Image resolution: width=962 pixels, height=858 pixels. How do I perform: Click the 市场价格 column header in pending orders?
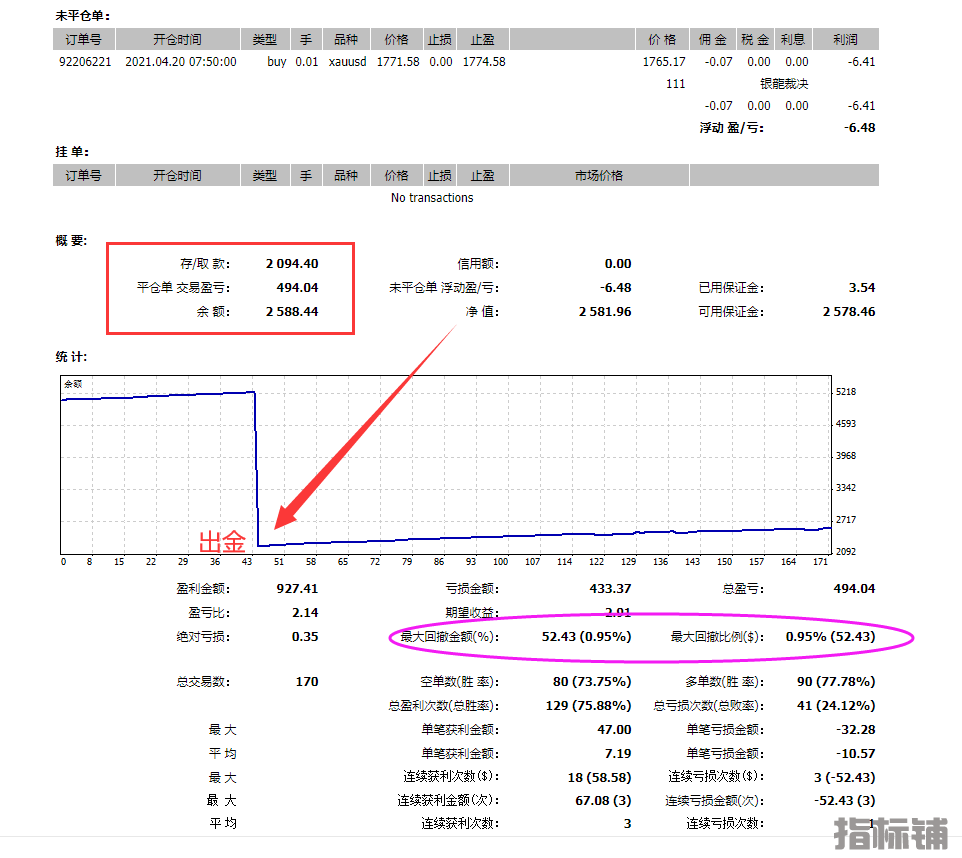598,176
